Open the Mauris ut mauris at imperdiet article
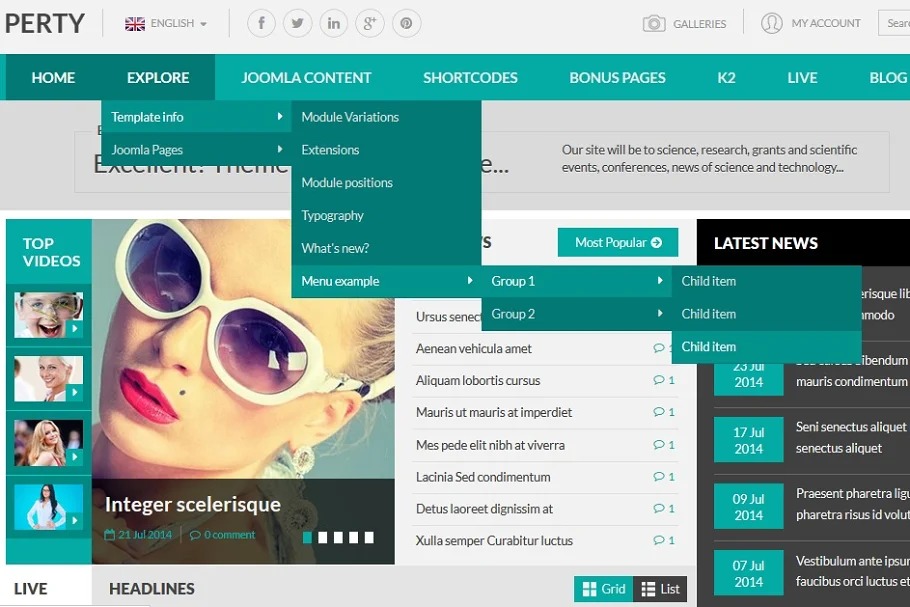This screenshot has height=607, width=910. (494, 412)
